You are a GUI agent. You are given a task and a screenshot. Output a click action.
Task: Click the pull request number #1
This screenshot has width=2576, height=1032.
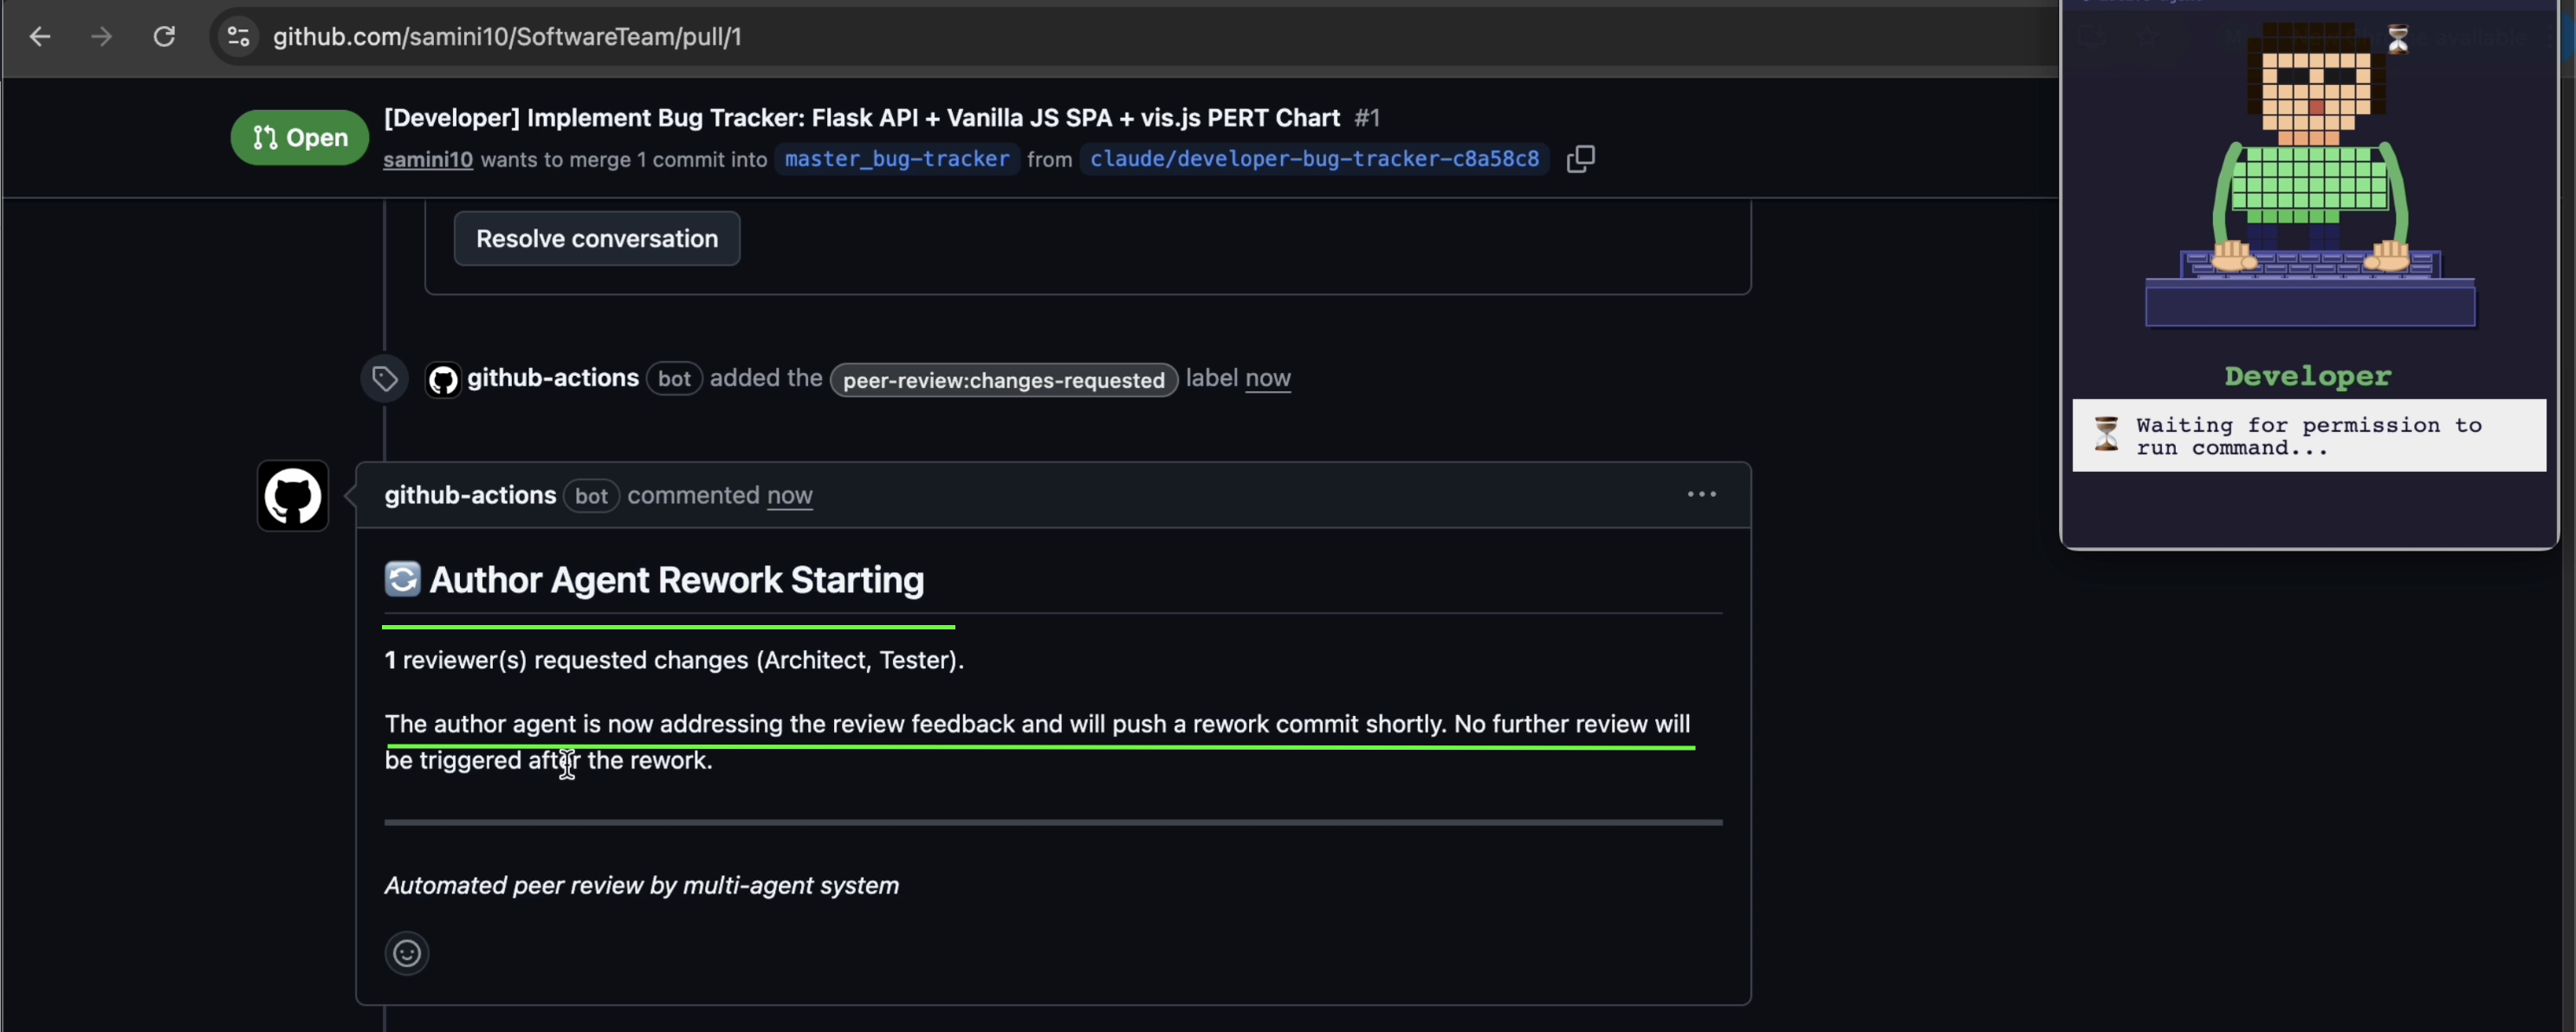[1367, 118]
